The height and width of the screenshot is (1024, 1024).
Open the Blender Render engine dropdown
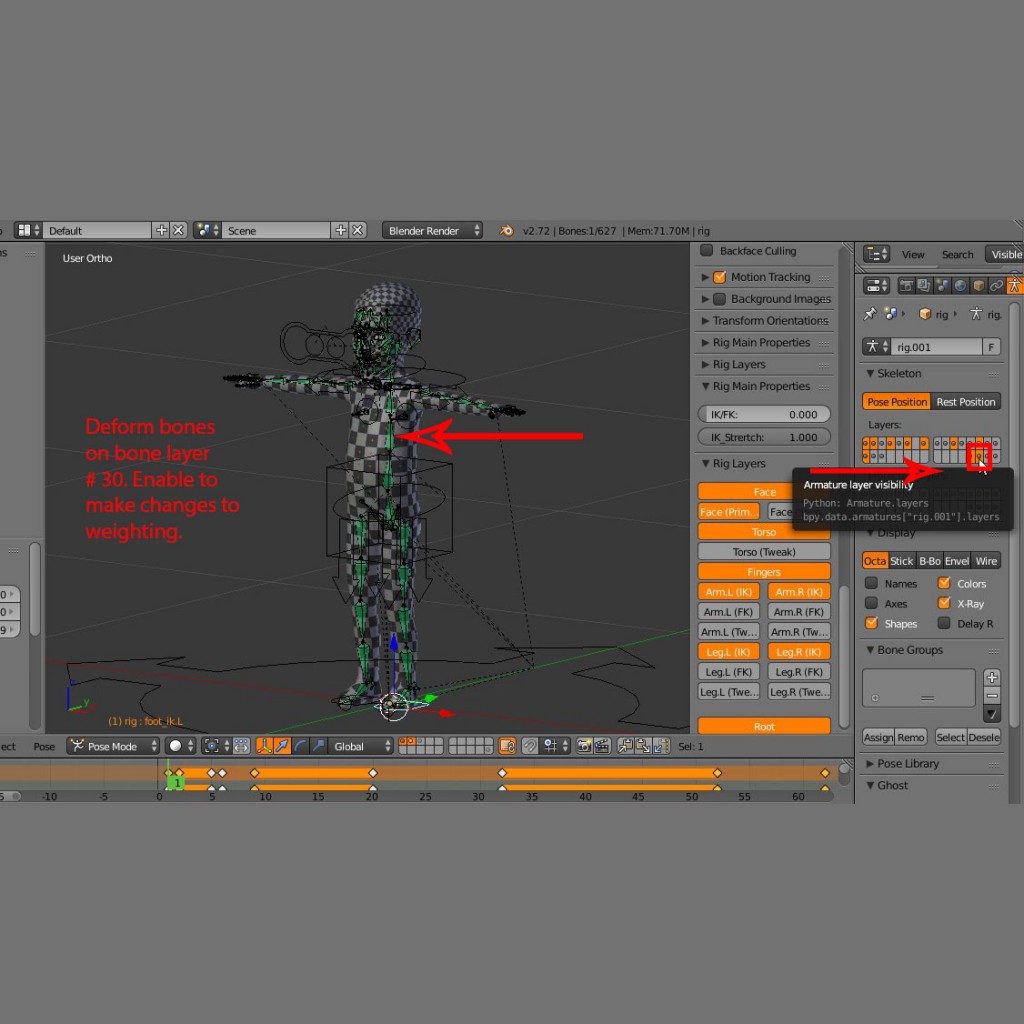[x=432, y=231]
